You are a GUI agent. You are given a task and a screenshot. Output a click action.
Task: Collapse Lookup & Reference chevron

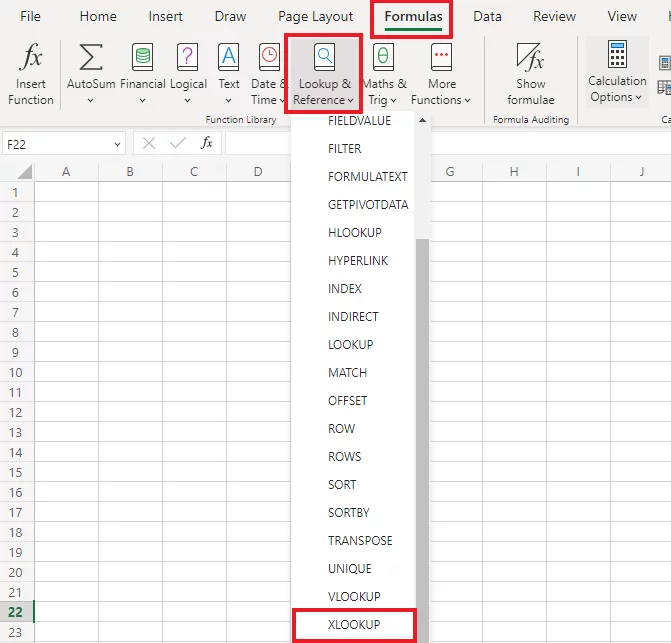(350, 101)
